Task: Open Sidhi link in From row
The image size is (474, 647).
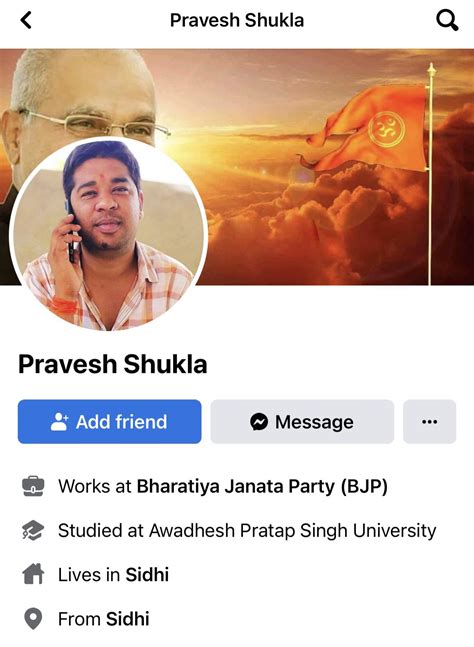Action: (x=127, y=619)
